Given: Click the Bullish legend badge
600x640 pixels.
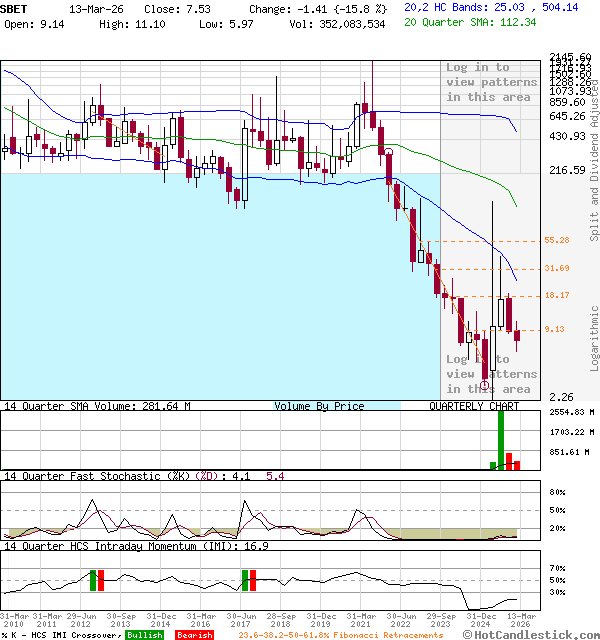Looking at the screenshot, I should tap(144, 634).
